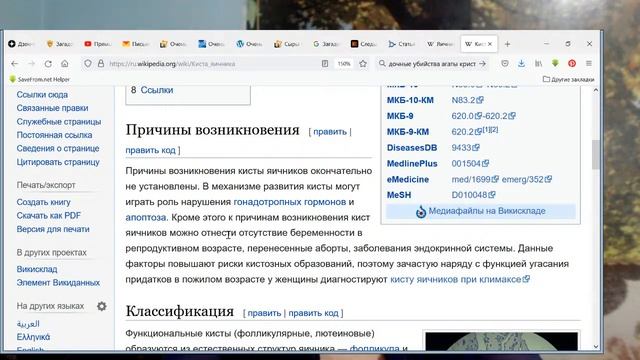Image resolution: width=640 pixels, height=360 pixels.
Task: Click the Wikimedia Commons logo icon
Action: click(x=421, y=211)
